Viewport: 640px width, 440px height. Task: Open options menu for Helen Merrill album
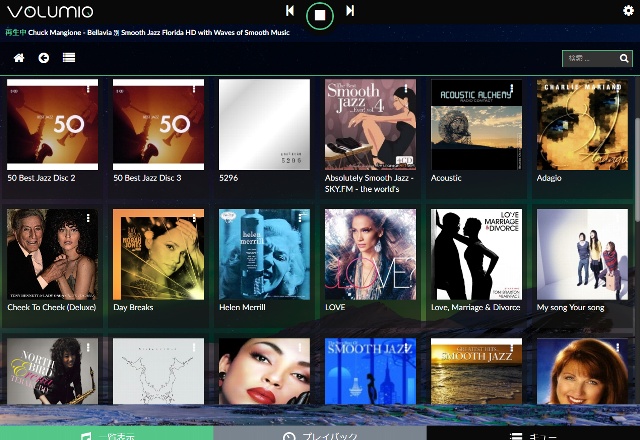pyautogui.click(x=300, y=218)
